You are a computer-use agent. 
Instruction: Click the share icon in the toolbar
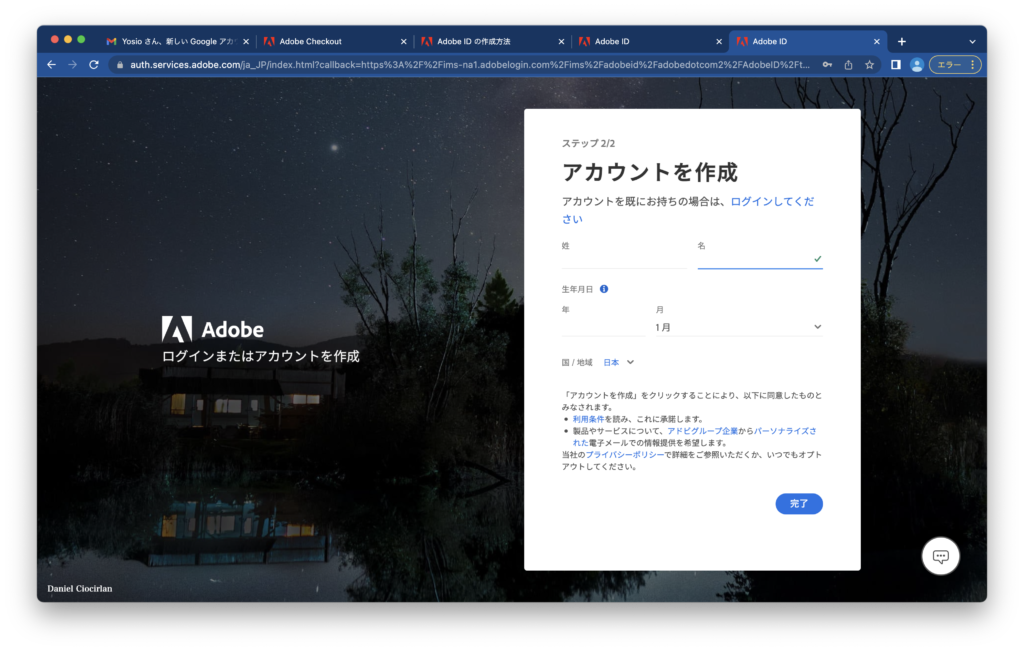point(849,64)
